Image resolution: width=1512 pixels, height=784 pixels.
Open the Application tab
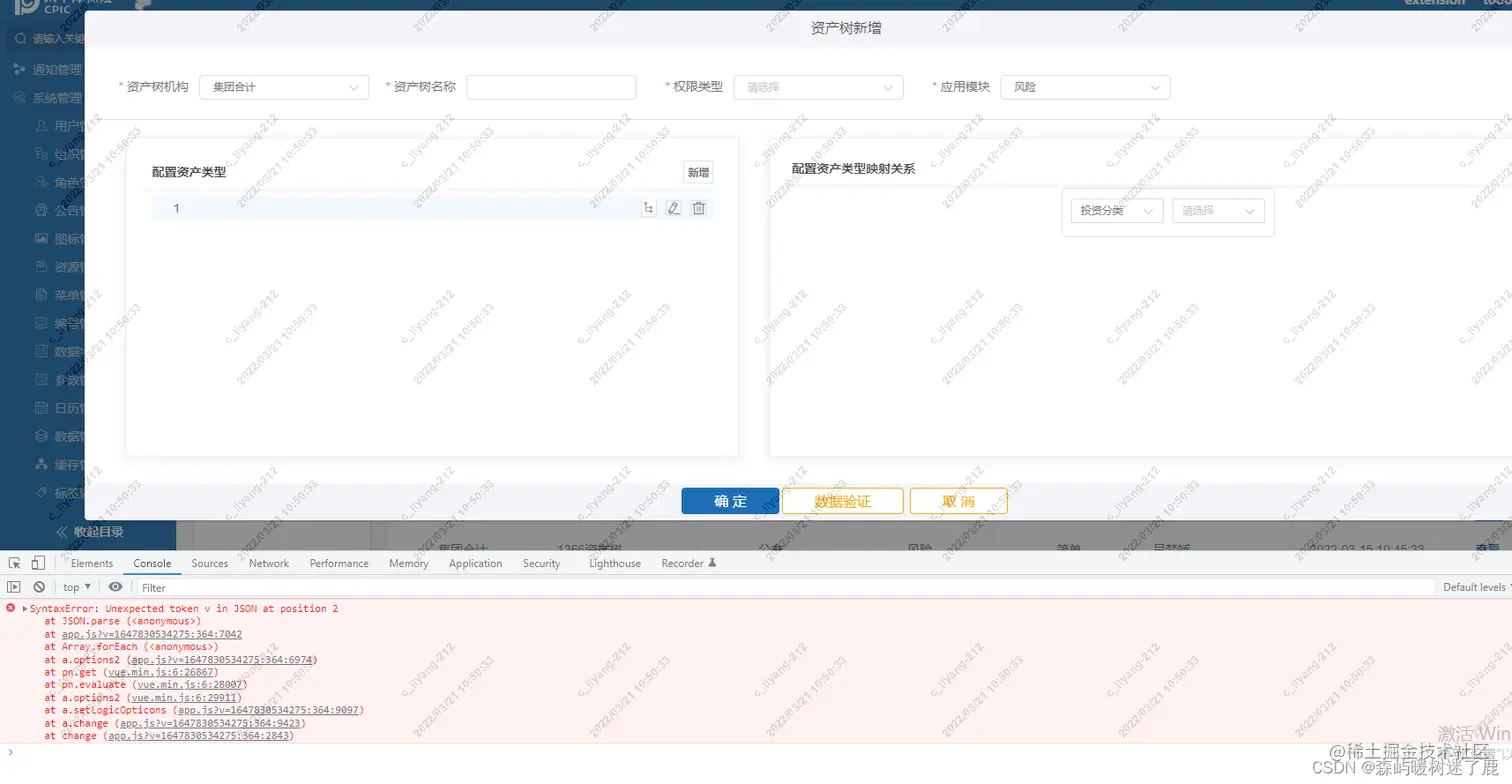coord(475,563)
